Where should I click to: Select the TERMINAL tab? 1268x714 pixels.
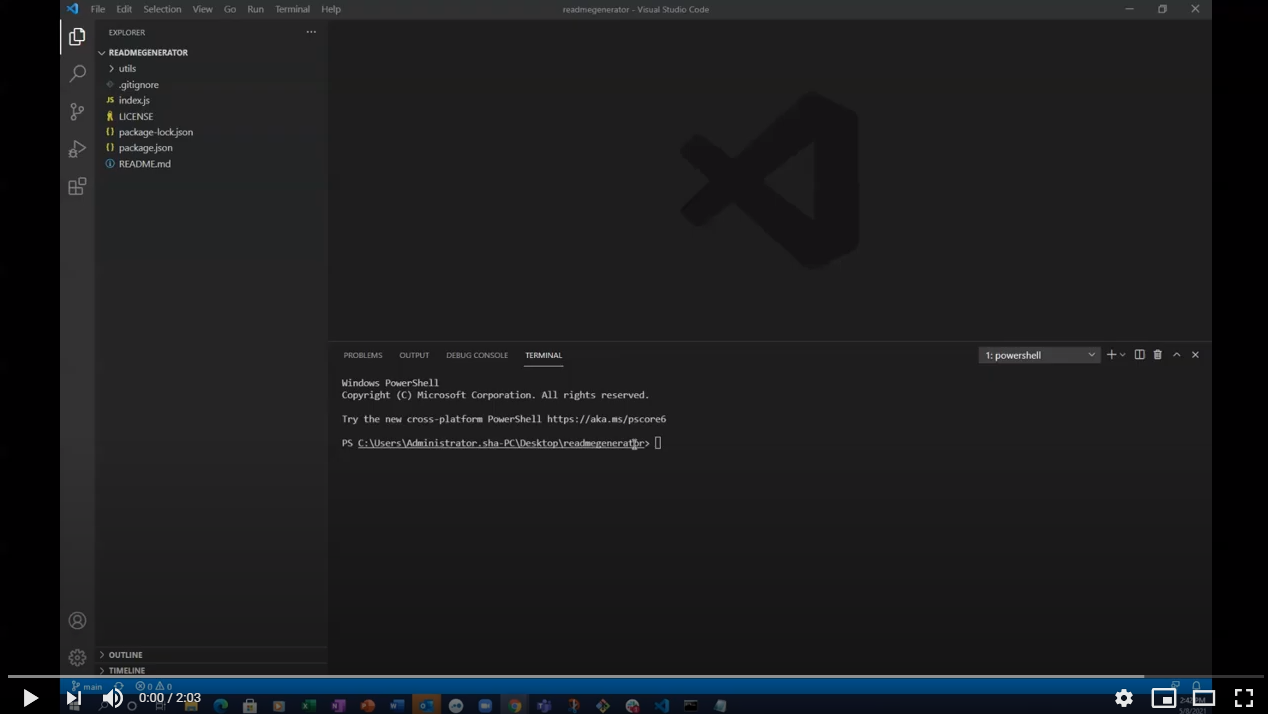tap(543, 355)
